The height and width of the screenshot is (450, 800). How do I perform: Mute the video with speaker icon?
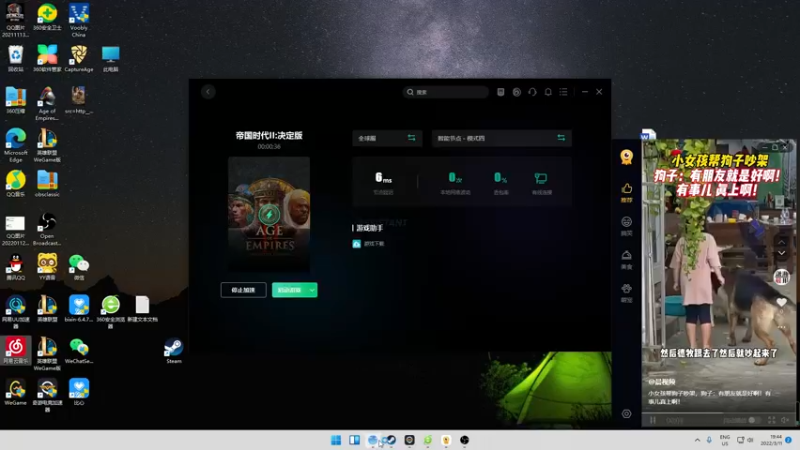(x=785, y=420)
